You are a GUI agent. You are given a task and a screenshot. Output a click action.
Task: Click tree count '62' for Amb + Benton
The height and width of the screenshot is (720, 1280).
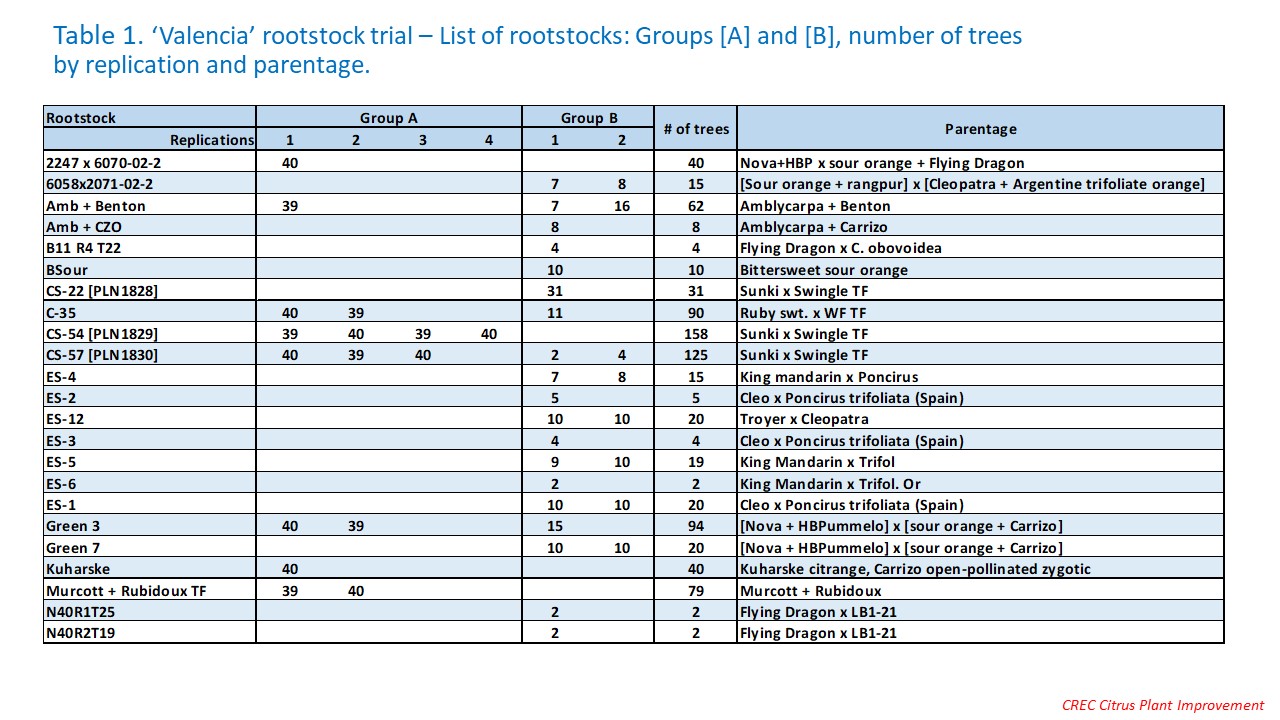(696, 205)
